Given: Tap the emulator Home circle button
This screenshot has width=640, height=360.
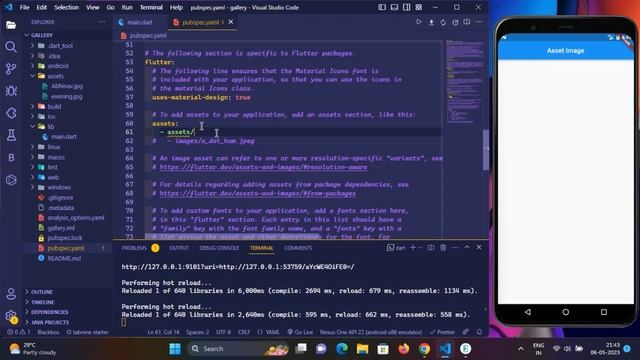Looking at the screenshot, I should (x=566, y=312).
